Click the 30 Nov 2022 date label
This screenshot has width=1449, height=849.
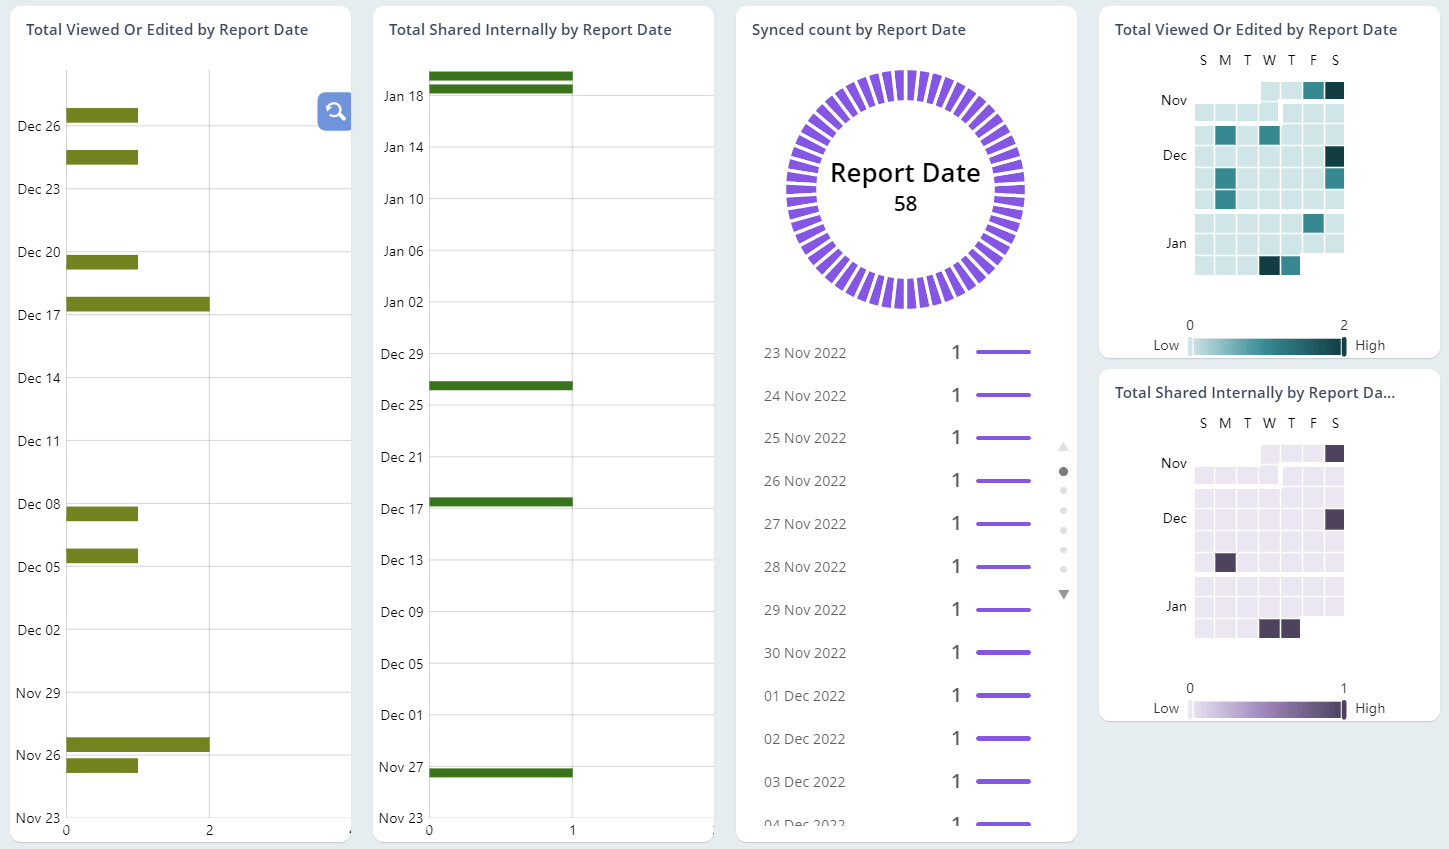[x=805, y=652]
